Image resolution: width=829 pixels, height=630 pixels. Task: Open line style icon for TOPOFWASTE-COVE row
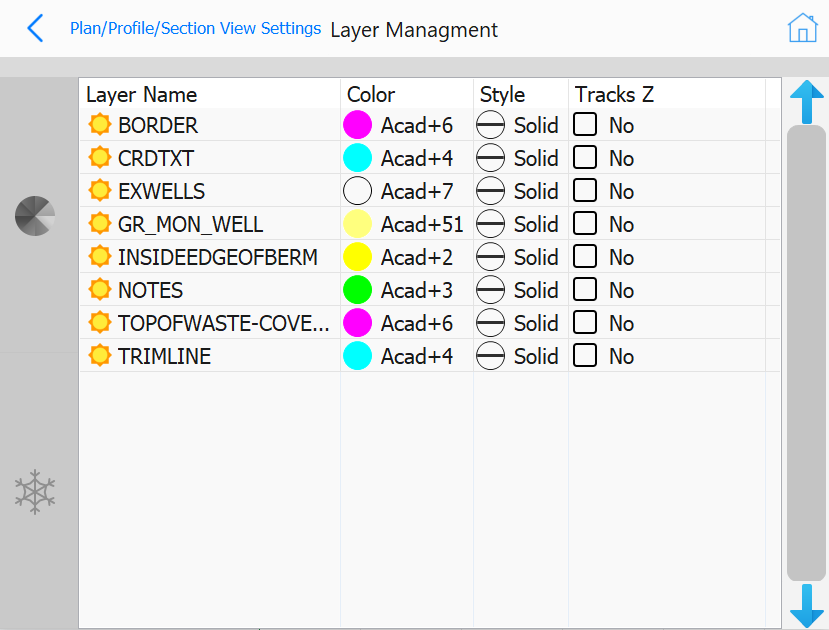490,323
